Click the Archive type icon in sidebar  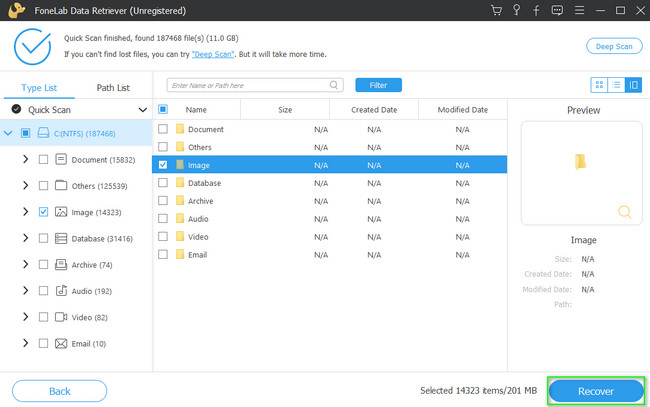click(61, 264)
